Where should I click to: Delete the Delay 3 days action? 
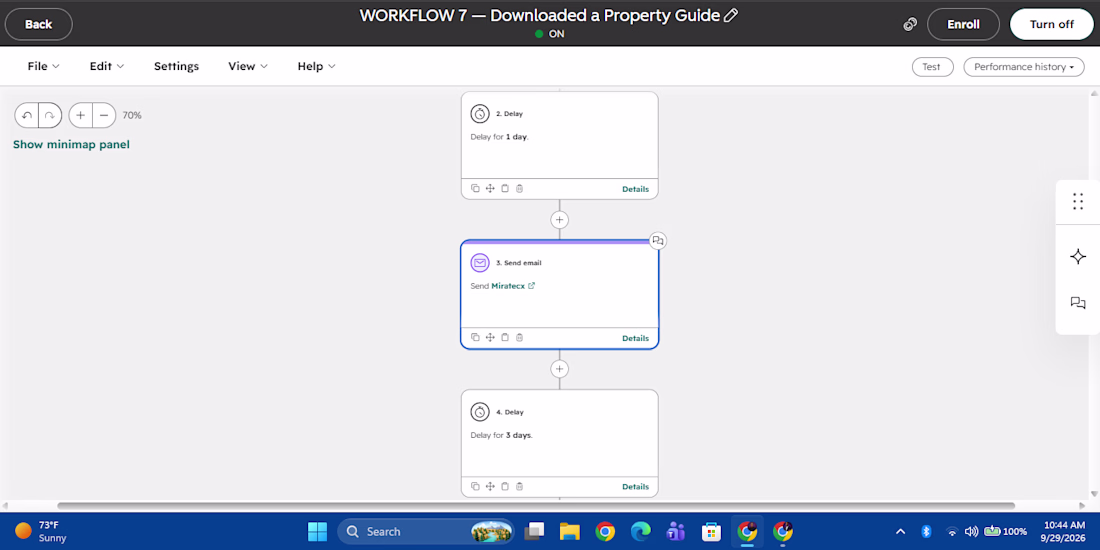(519, 486)
